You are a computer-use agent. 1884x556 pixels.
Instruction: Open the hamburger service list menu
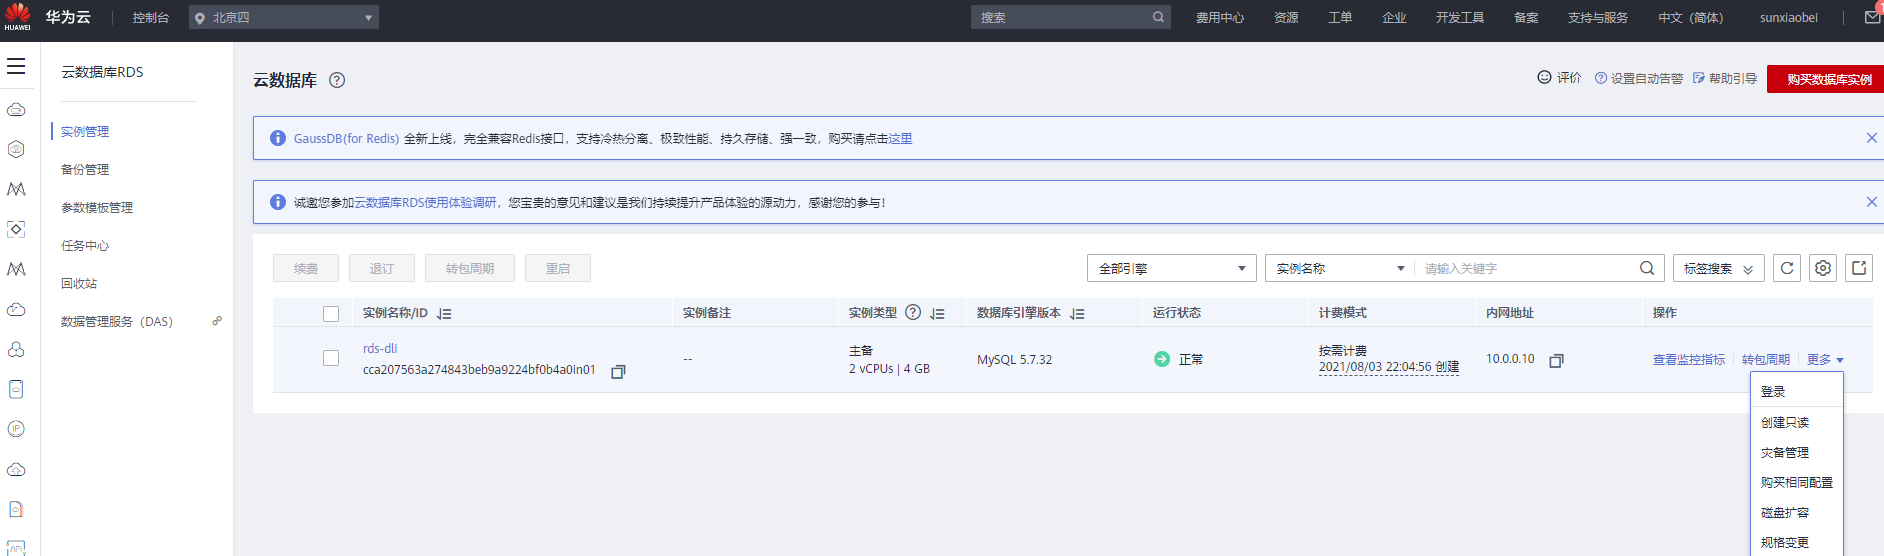[16, 67]
